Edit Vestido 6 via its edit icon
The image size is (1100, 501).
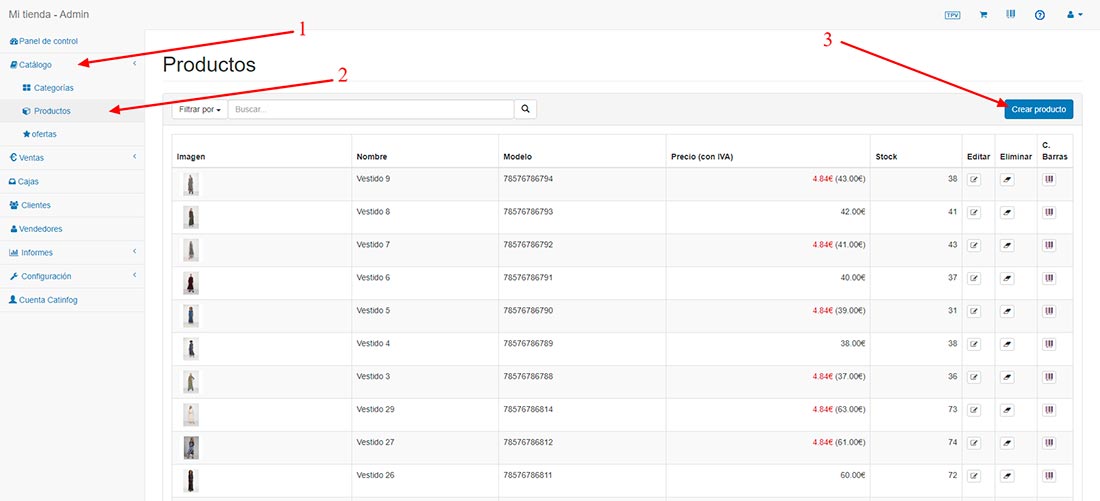[974, 279]
